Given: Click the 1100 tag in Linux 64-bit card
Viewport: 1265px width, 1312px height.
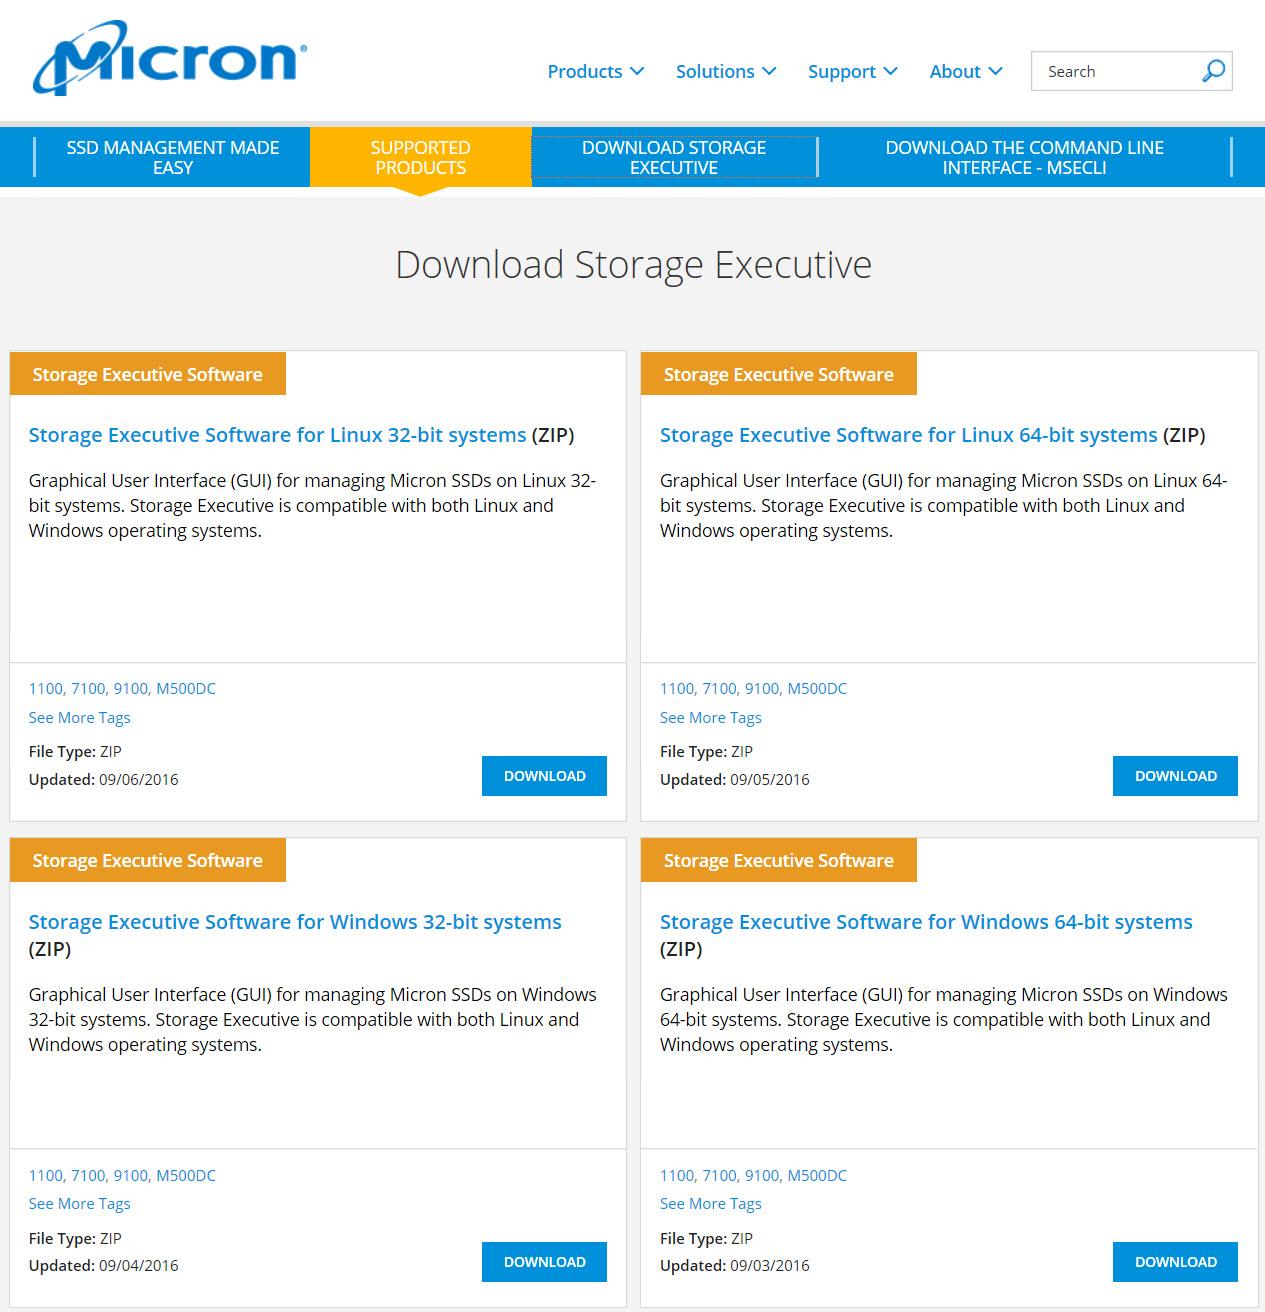Looking at the screenshot, I should click(676, 689).
